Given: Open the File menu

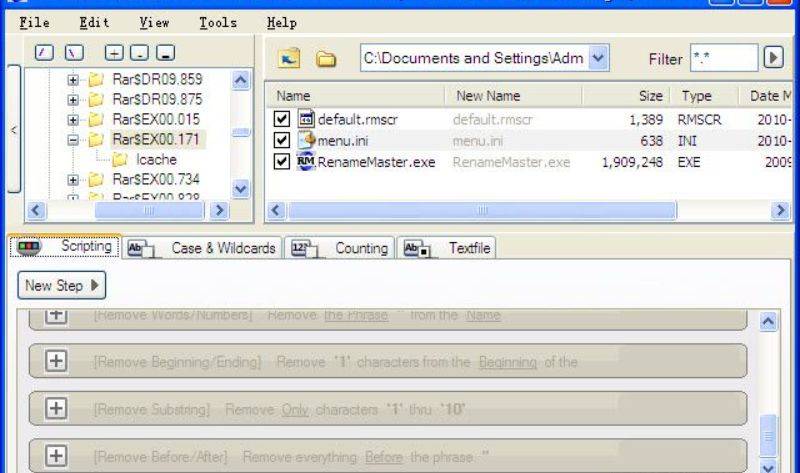Looking at the screenshot, I should pyautogui.click(x=34, y=23).
